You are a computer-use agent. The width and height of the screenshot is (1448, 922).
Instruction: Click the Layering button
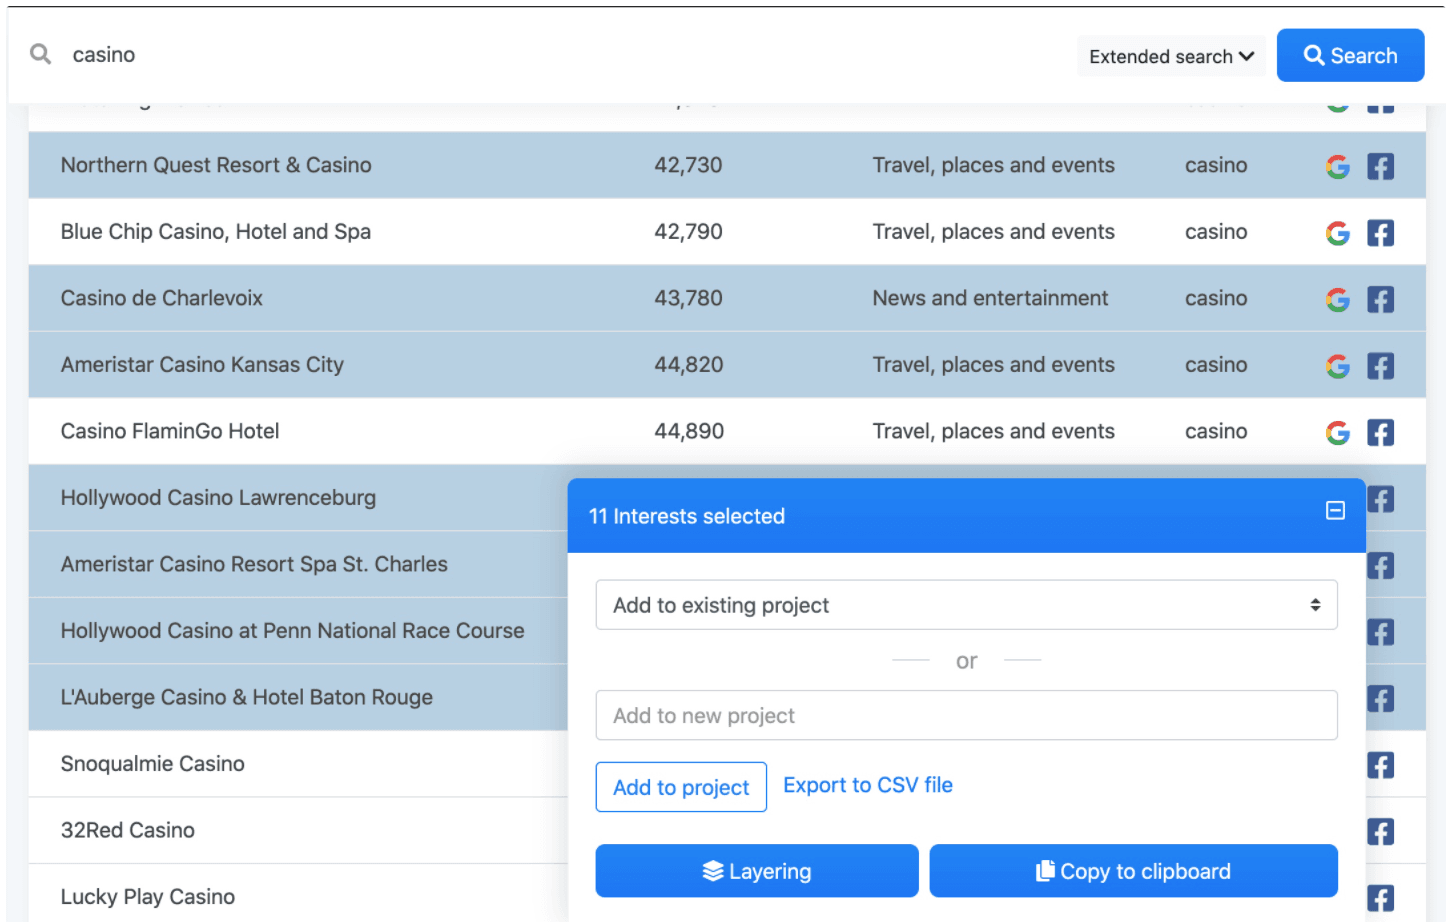tap(757, 871)
